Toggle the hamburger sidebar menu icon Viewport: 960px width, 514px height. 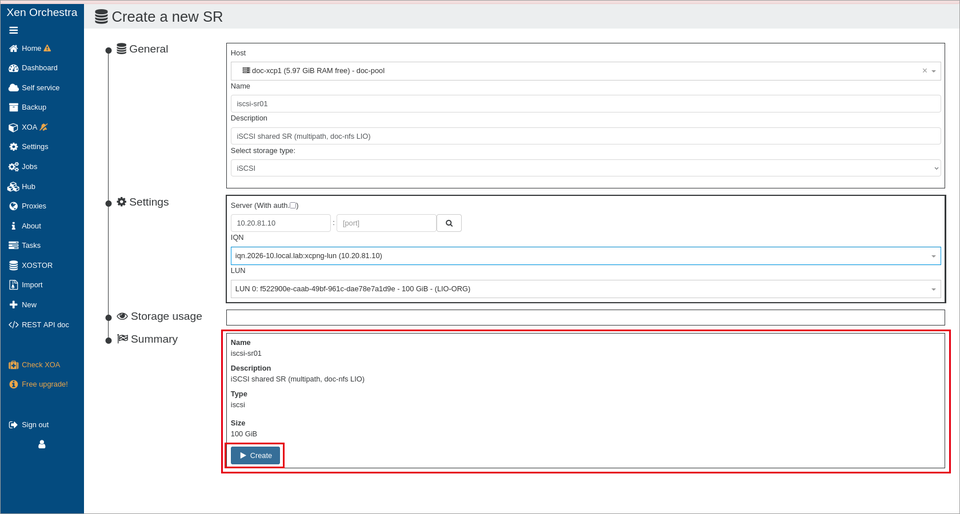pyautogui.click(x=13, y=31)
